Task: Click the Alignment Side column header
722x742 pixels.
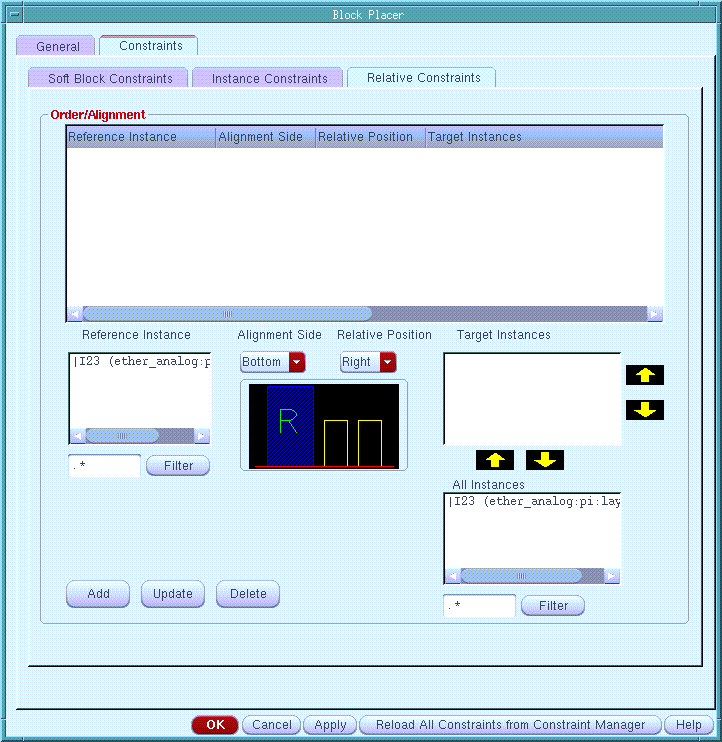Action: 265,137
